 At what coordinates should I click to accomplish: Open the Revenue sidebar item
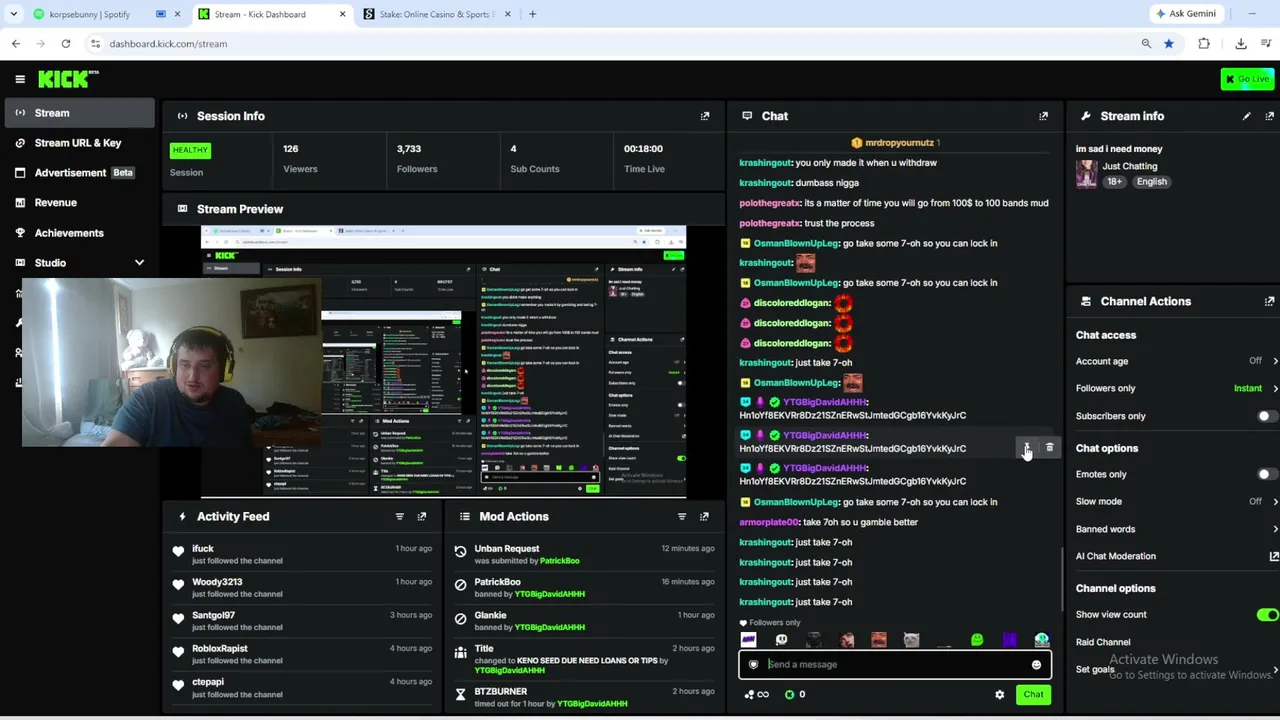tap(78, 203)
